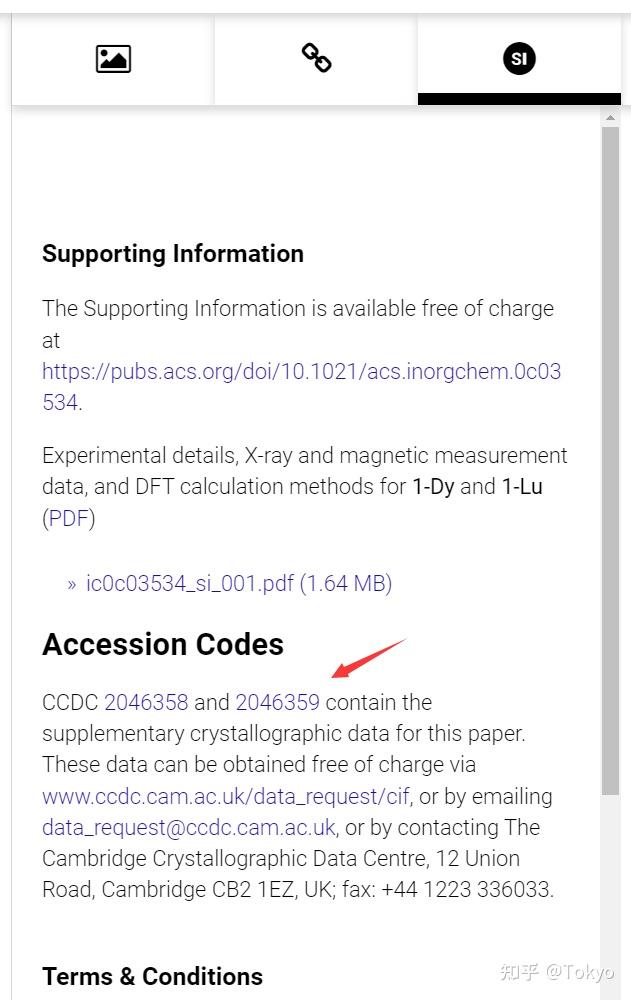Click the bold 1-Lu compound label

[x=522, y=487]
